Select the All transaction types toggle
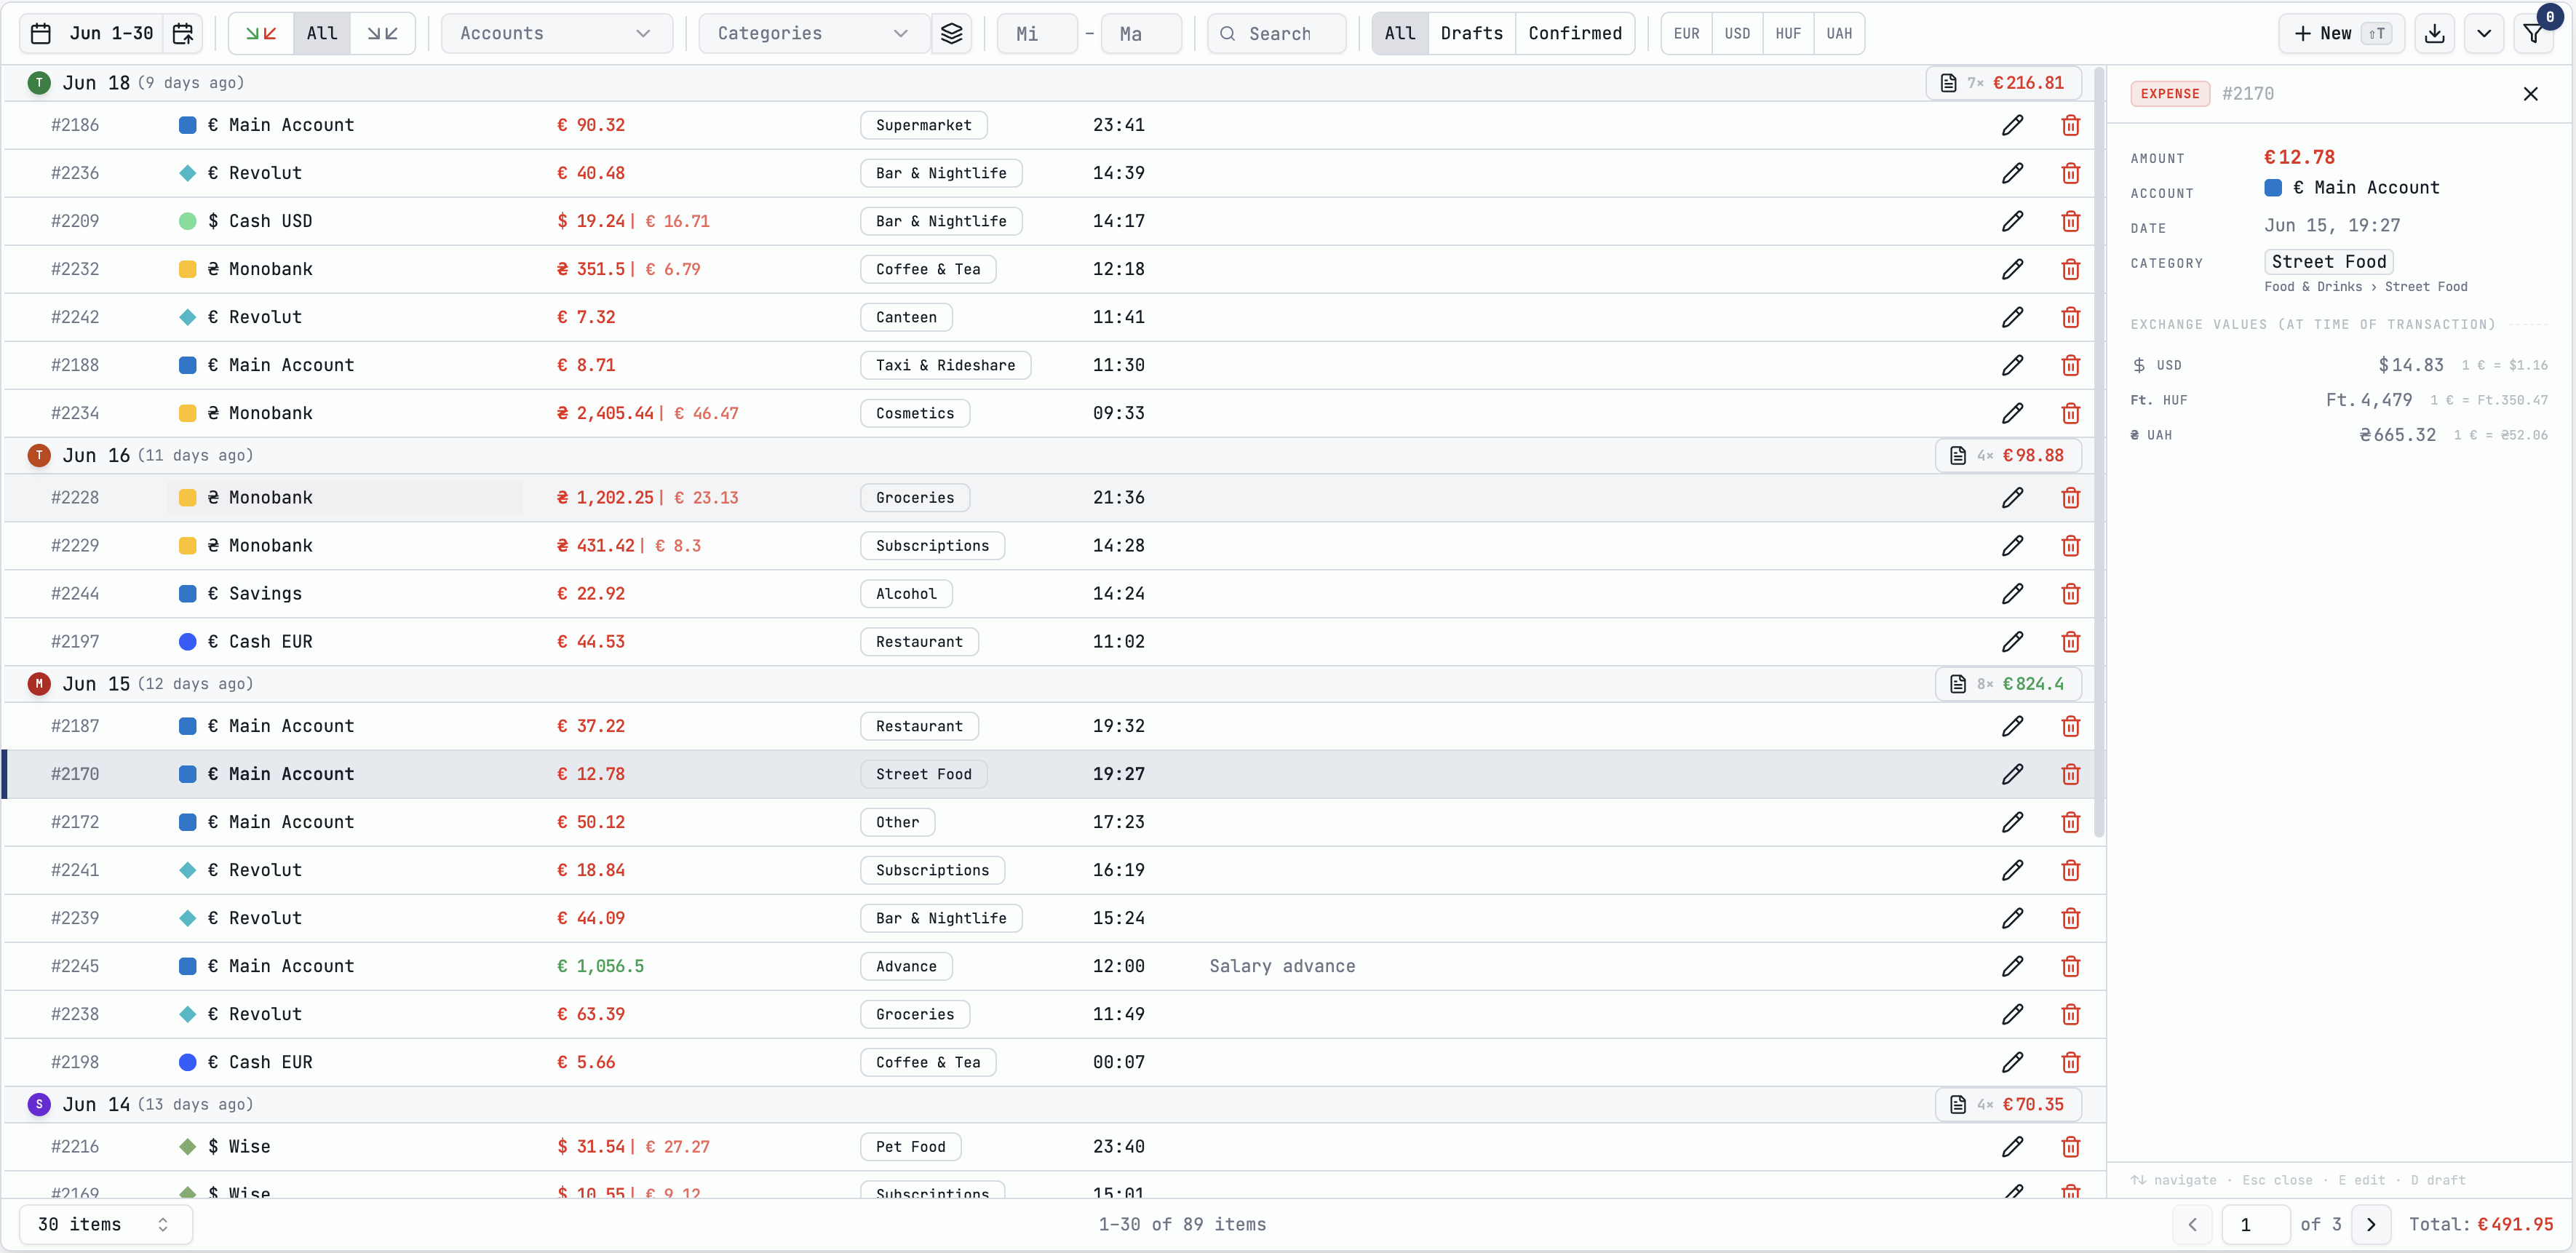The width and height of the screenshot is (2576, 1253). pos(322,34)
